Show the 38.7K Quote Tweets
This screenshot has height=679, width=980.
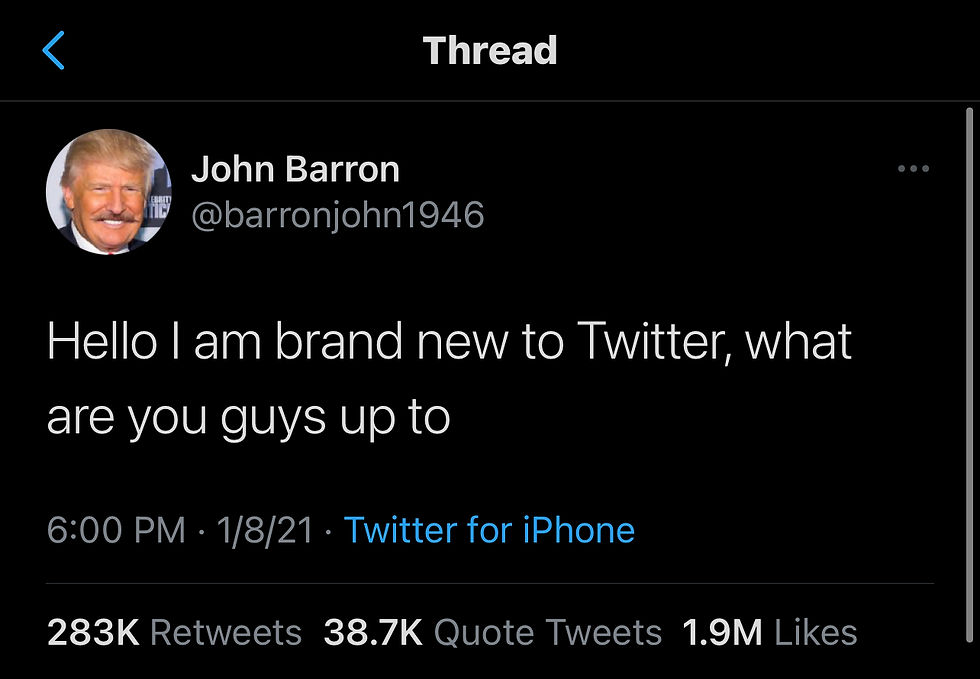pos(493,632)
